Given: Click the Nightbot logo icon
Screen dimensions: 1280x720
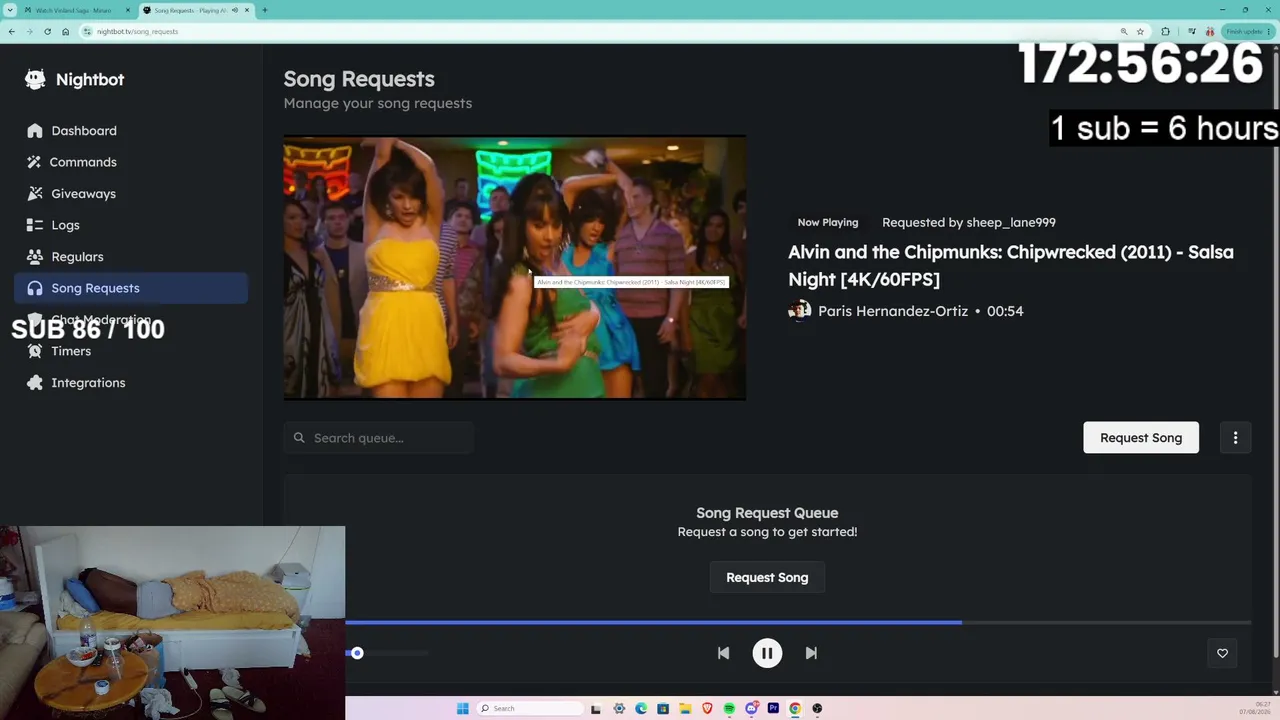Looking at the screenshot, I should pyautogui.click(x=35, y=79).
